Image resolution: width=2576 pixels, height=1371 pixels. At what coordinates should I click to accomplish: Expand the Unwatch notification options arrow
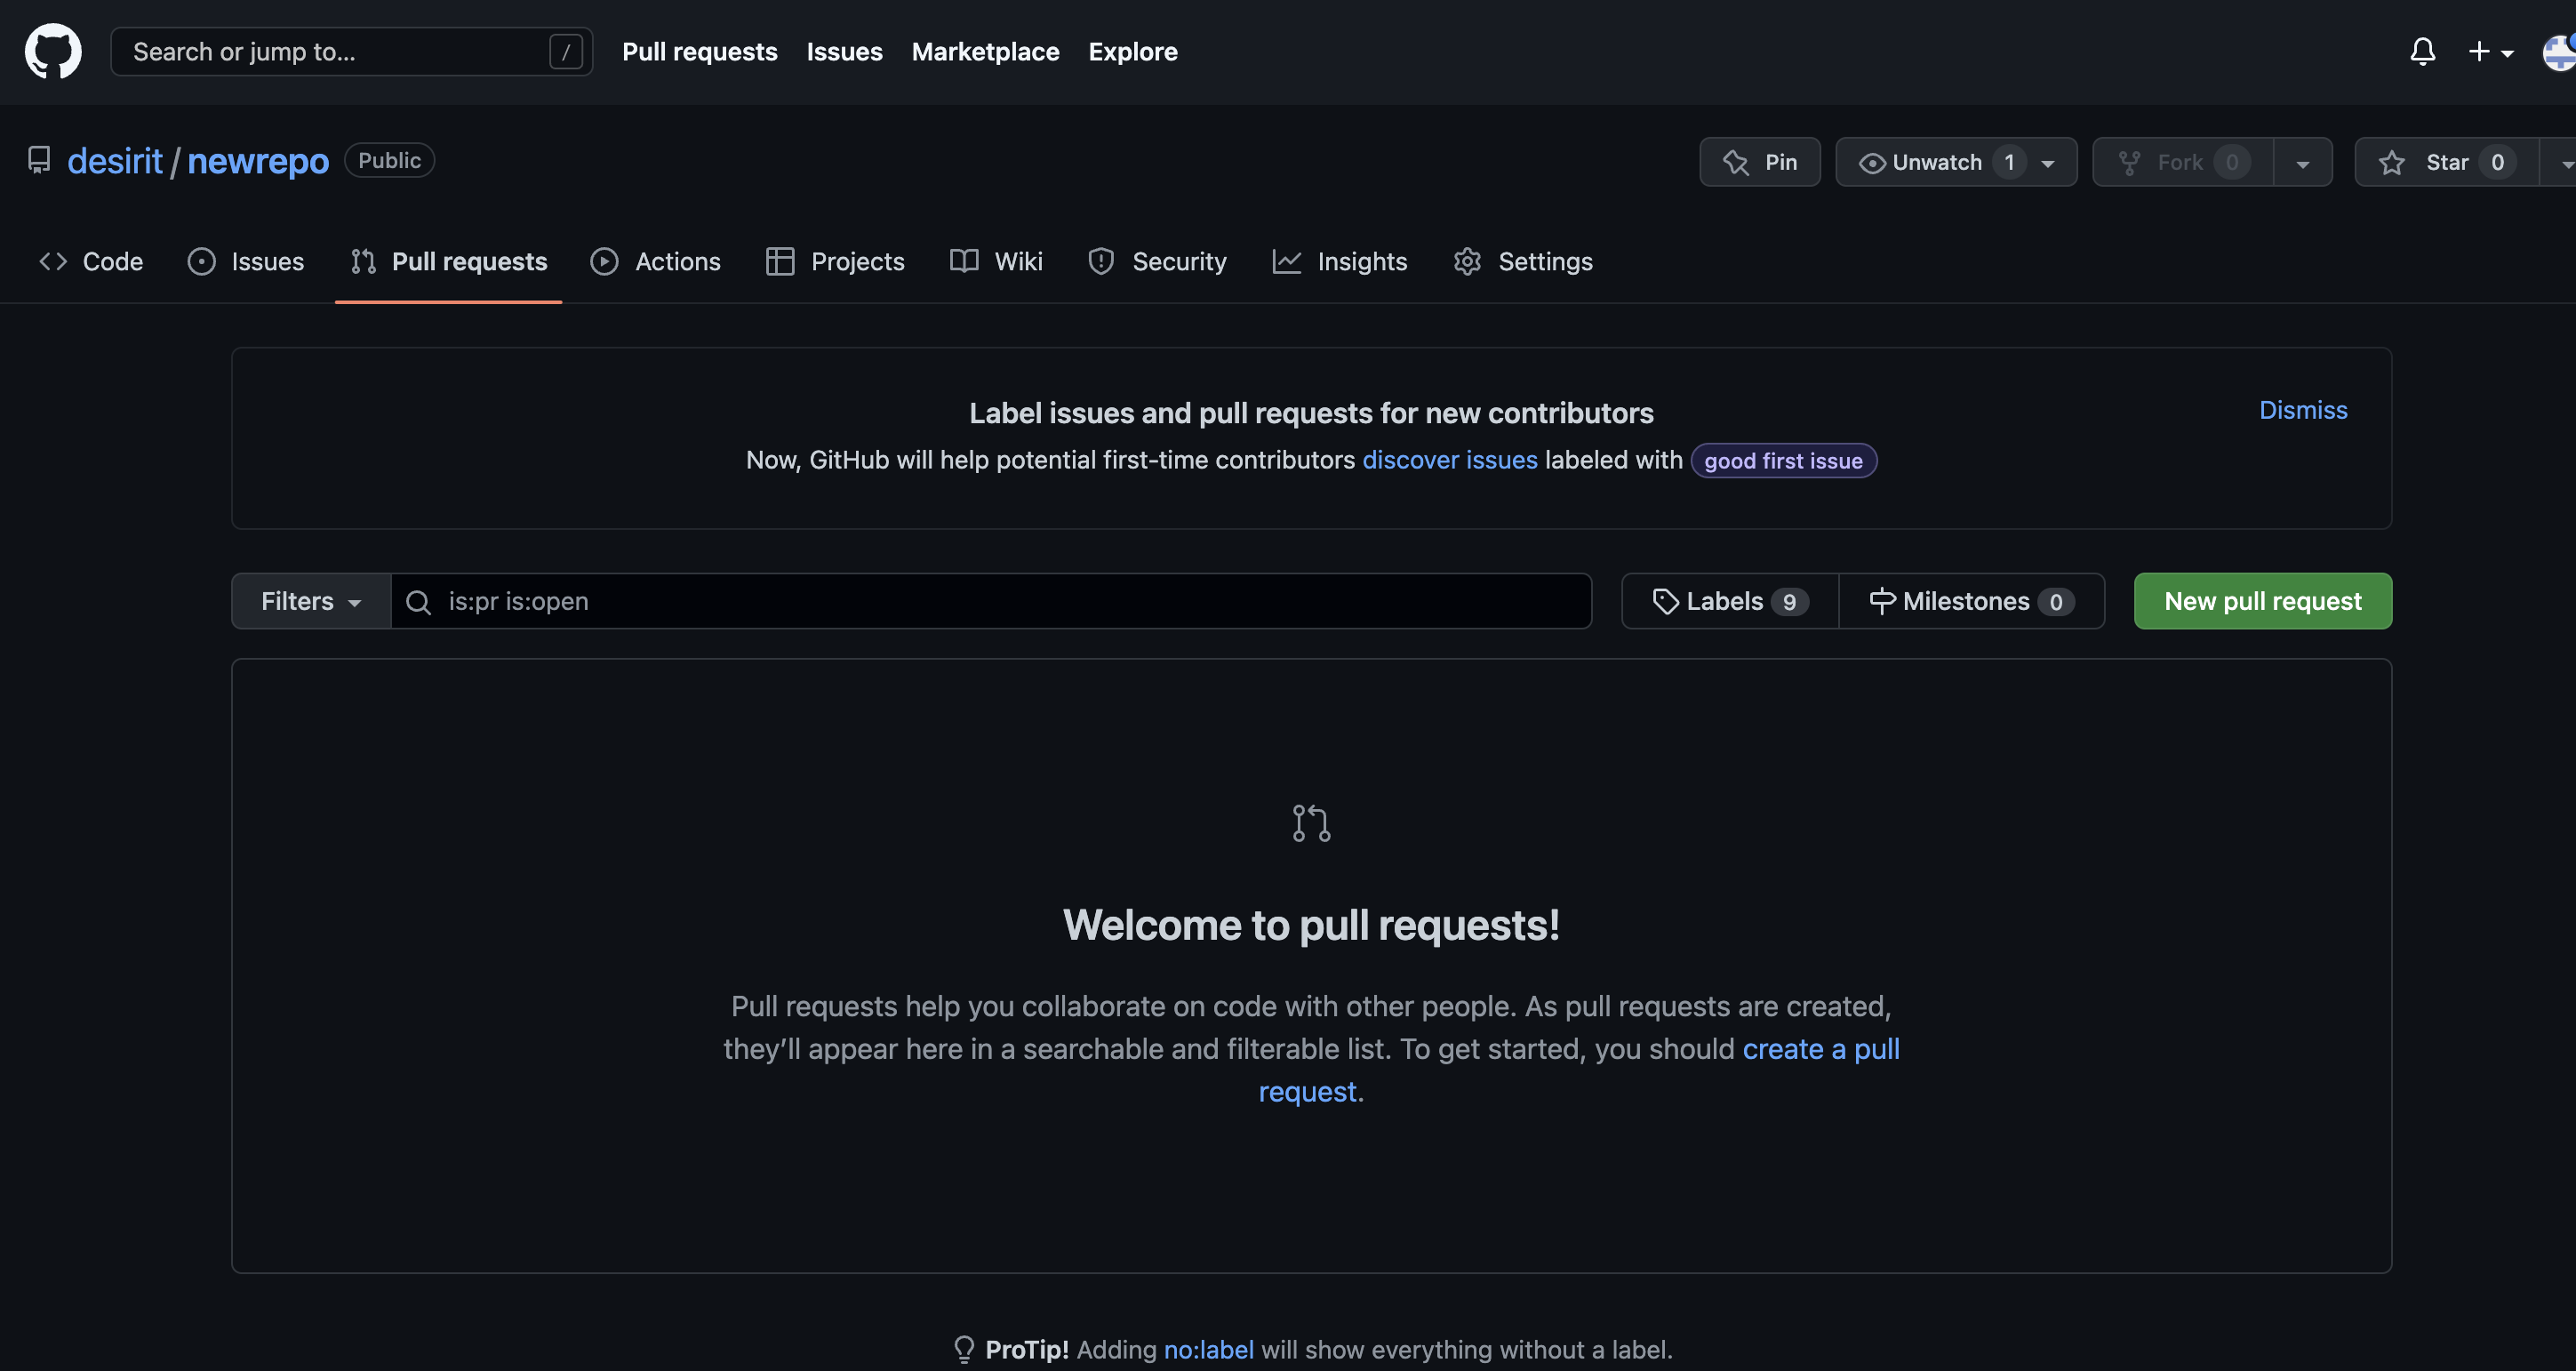click(2047, 164)
